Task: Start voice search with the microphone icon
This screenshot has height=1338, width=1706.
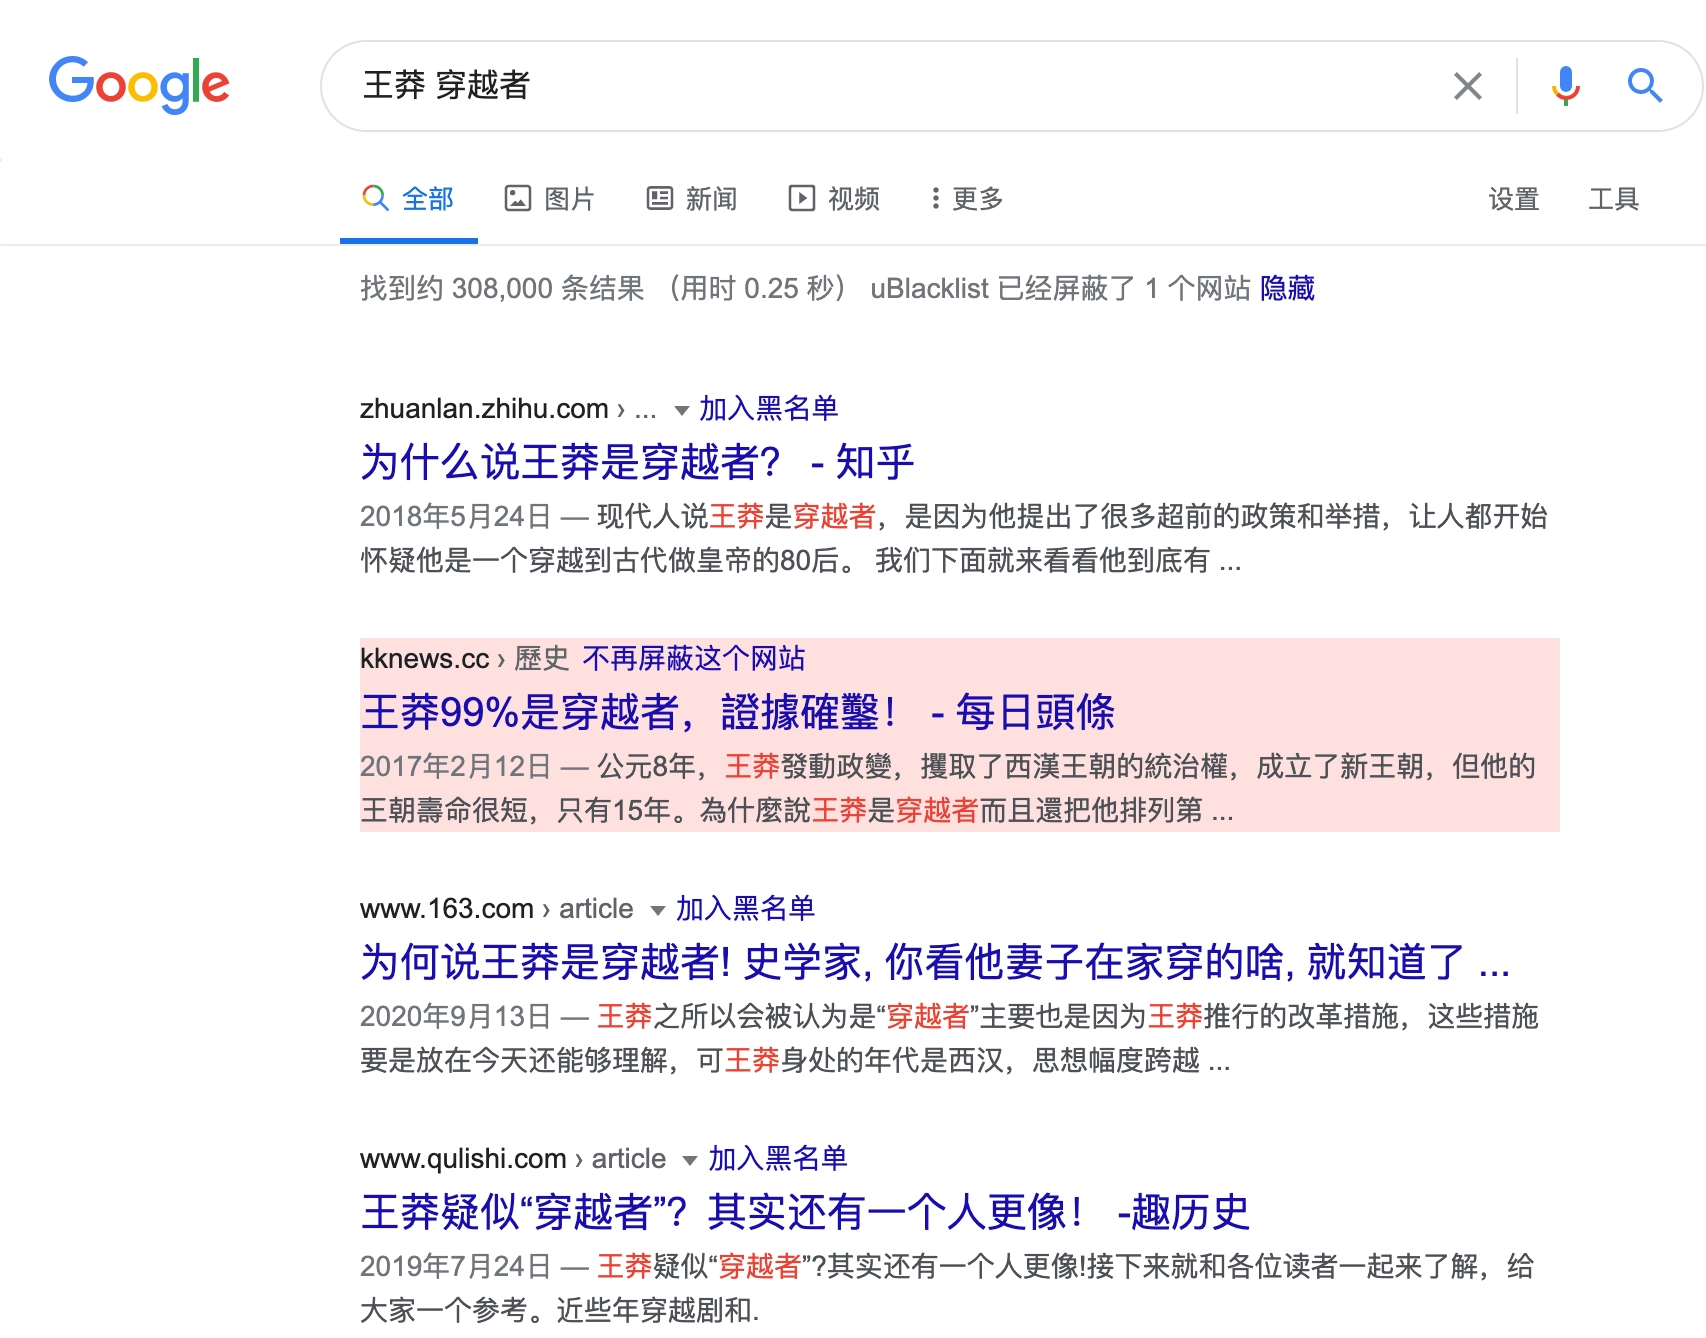Action: point(1565,86)
